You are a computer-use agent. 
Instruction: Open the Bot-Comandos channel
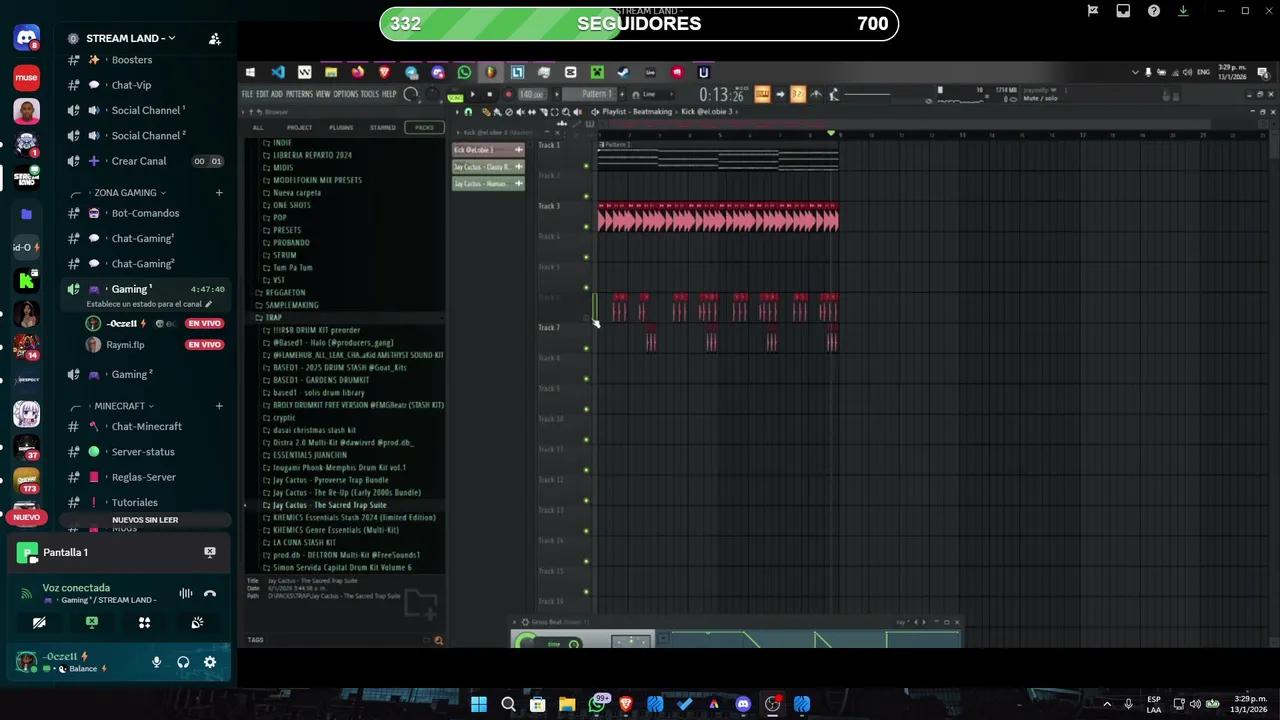coord(145,213)
